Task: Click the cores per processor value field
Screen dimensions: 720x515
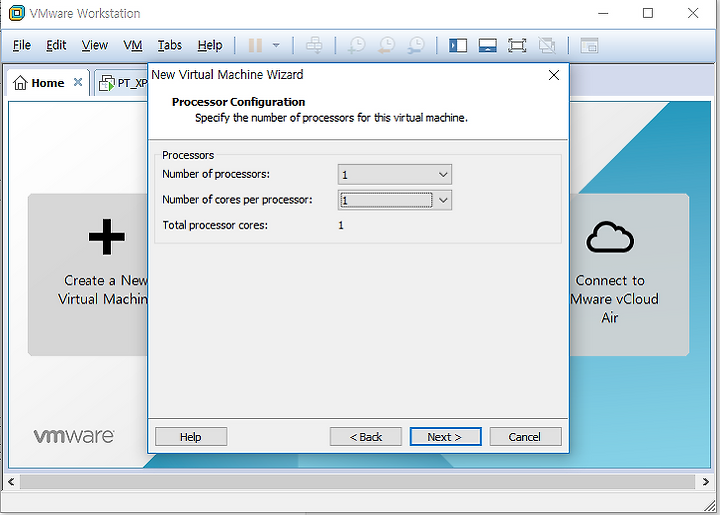Action: [386, 200]
